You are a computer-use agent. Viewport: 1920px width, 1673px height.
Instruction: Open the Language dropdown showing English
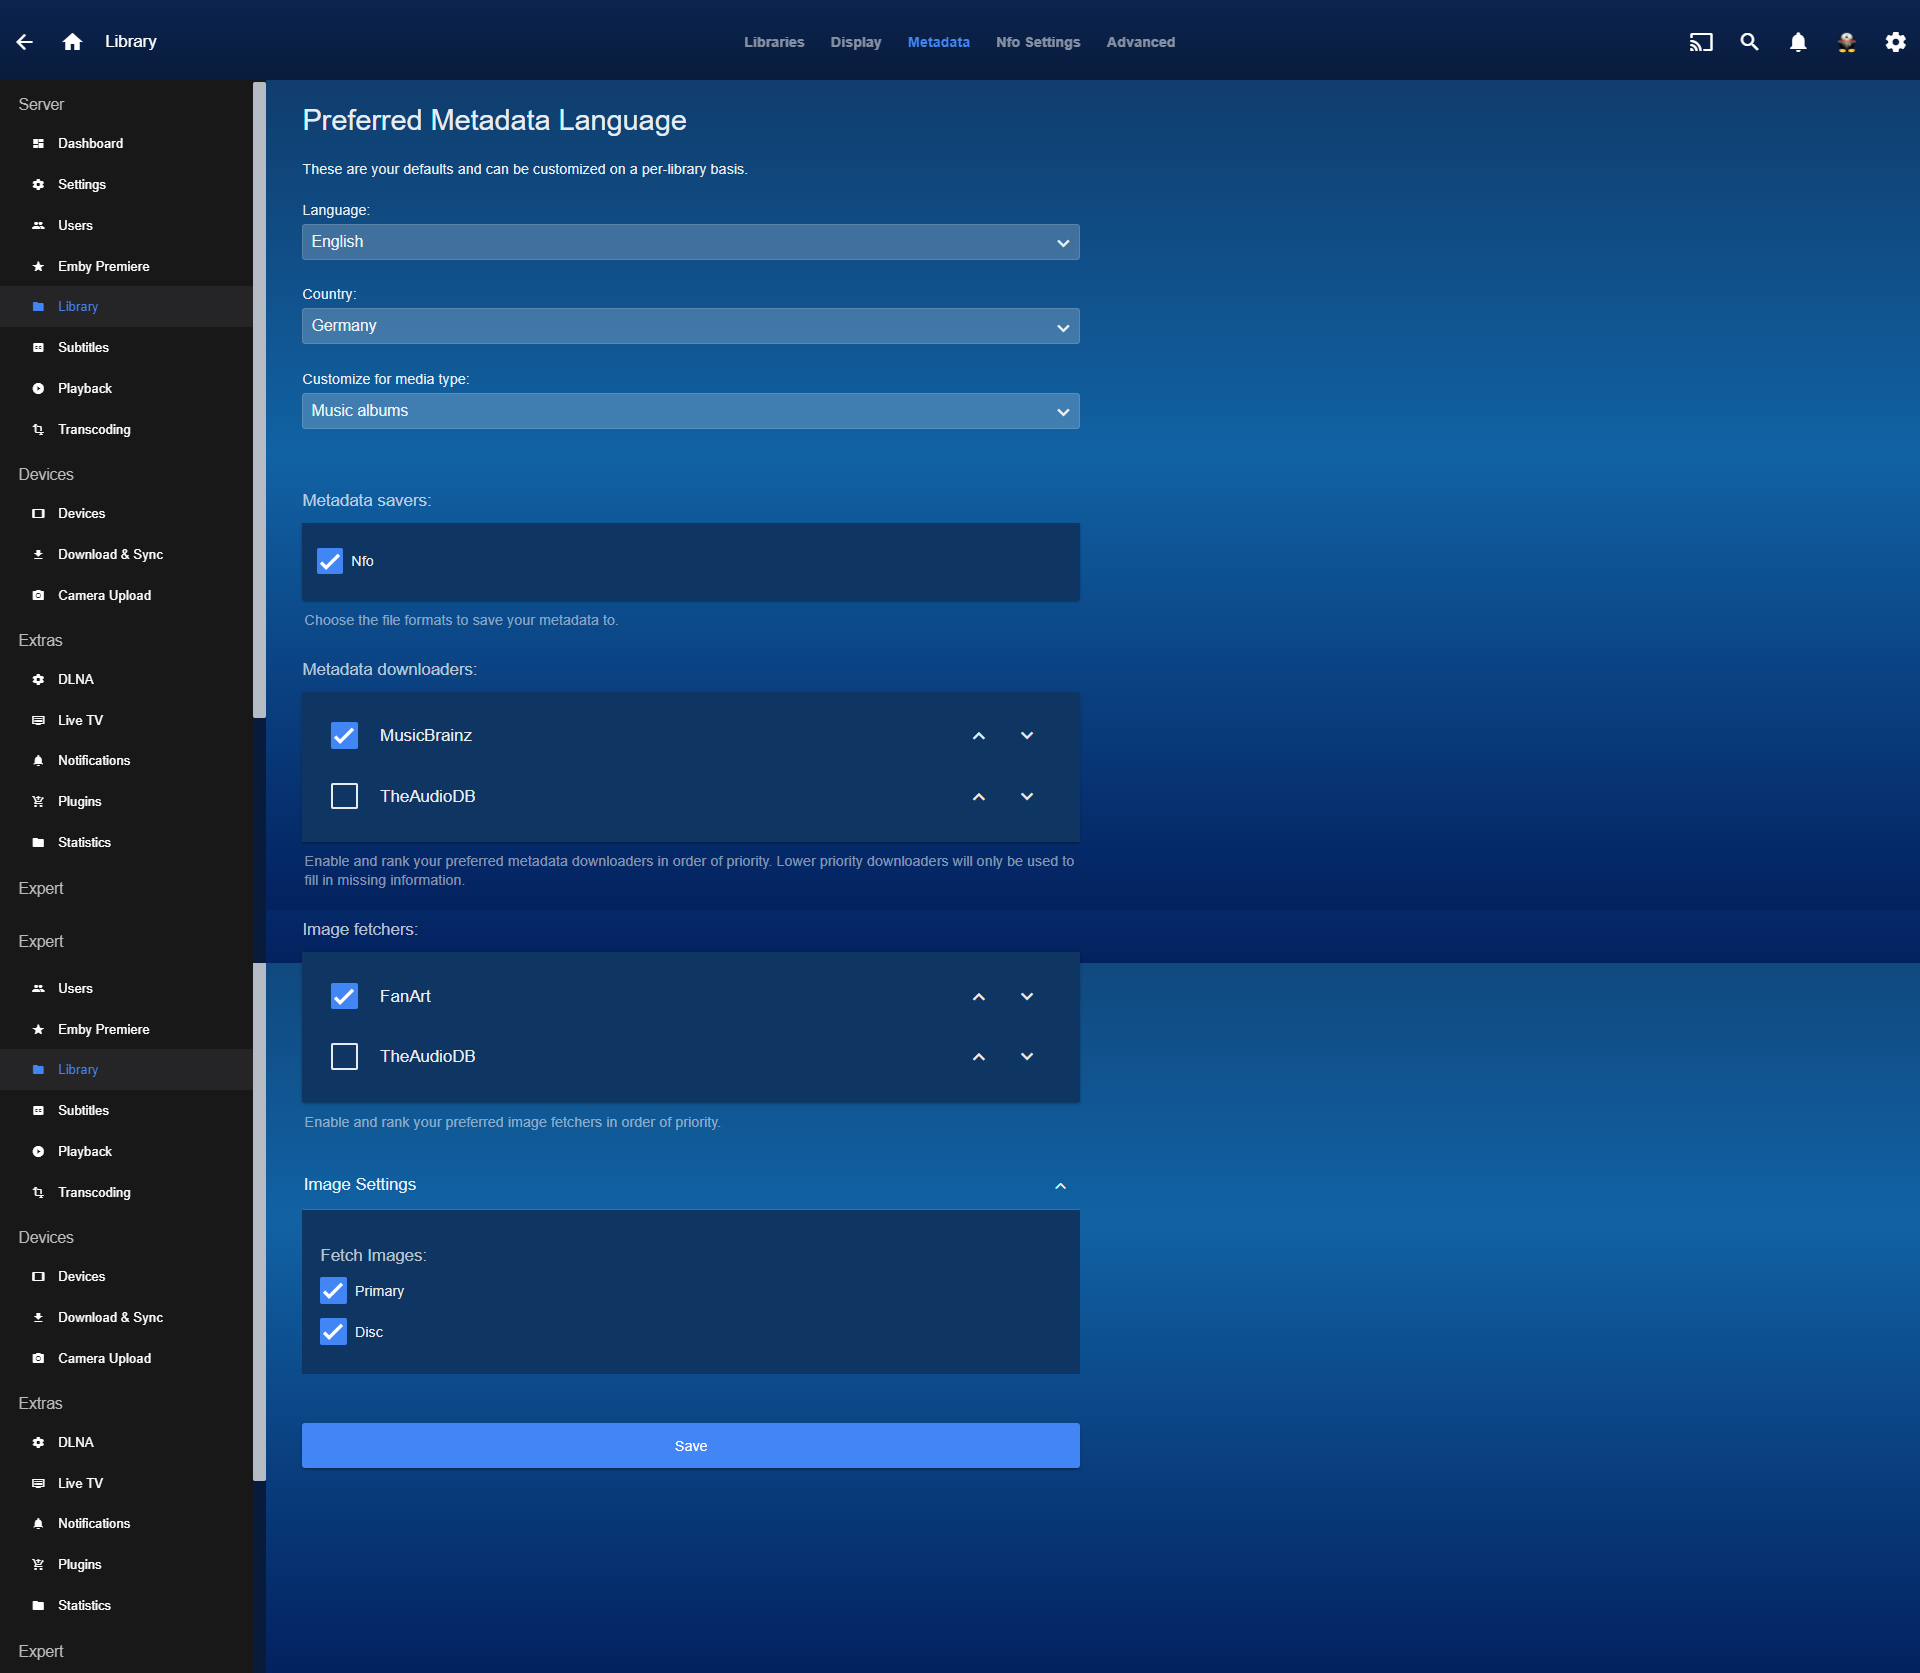(x=690, y=243)
